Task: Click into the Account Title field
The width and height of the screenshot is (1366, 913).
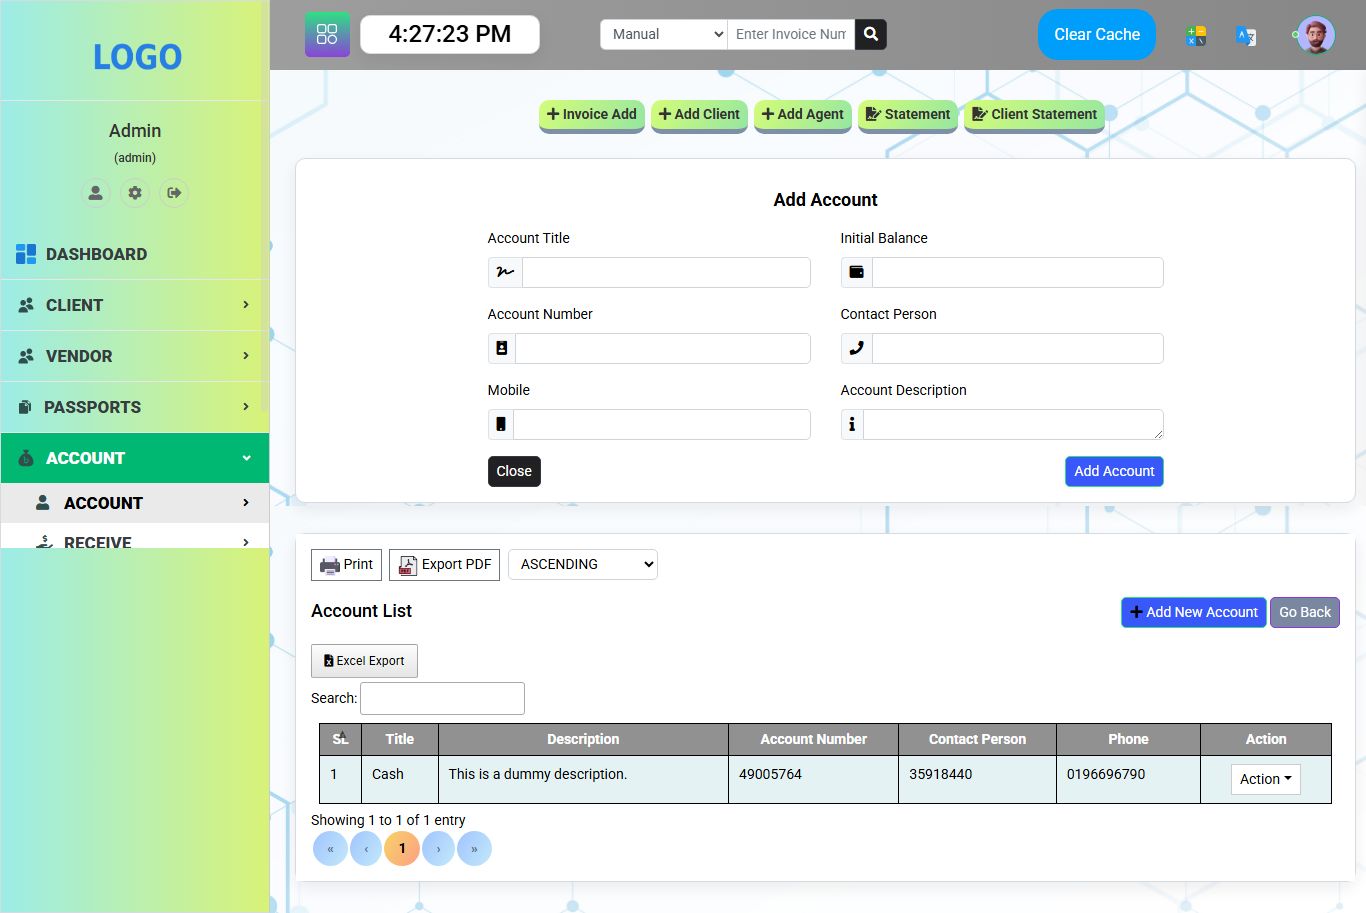Action: (665, 272)
